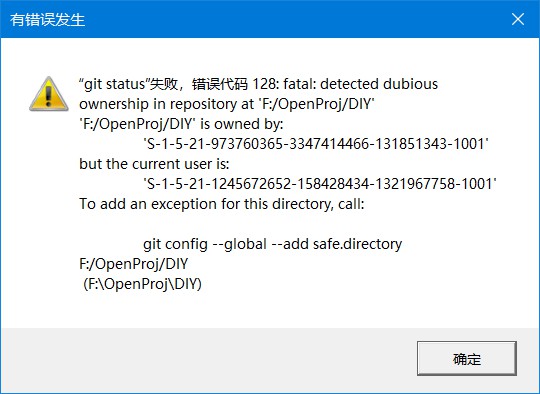Click the gray footer area beside 确定
Image resolution: width=540 pixels, height=394 pixels.
pyautogui.click(x=207, y=360)
